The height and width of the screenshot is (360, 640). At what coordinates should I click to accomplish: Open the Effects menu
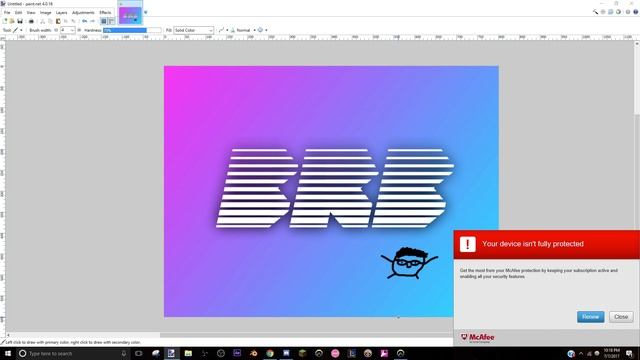tap(105, 13)
